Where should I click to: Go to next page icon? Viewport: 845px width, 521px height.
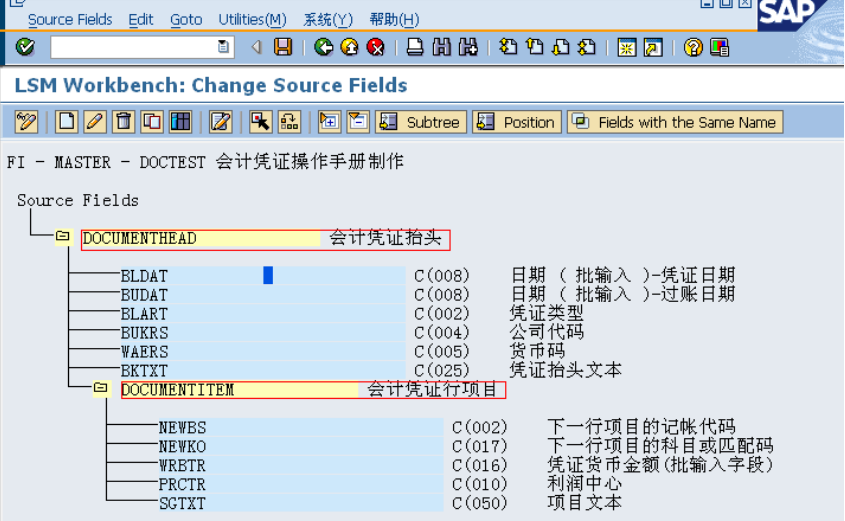[x=561, y=47]
